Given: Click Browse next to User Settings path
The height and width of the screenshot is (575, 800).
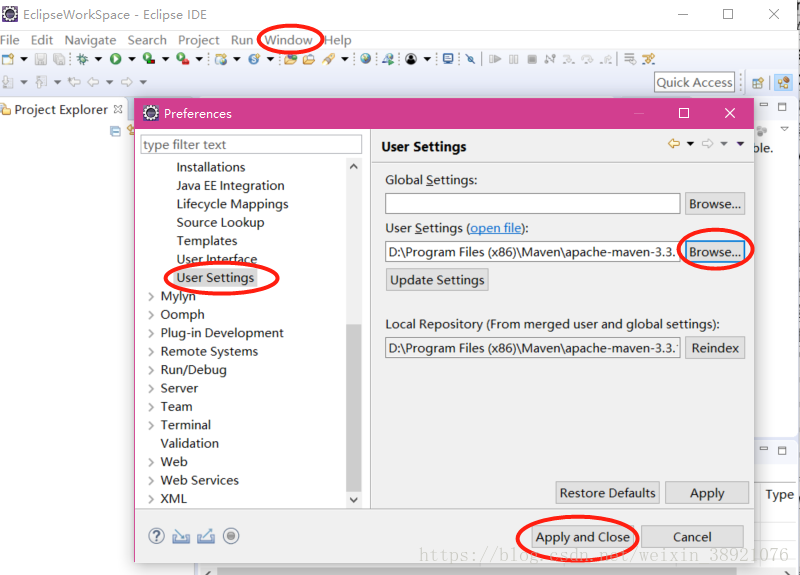Looking at the screenshot, I should (x=715, y=252).
